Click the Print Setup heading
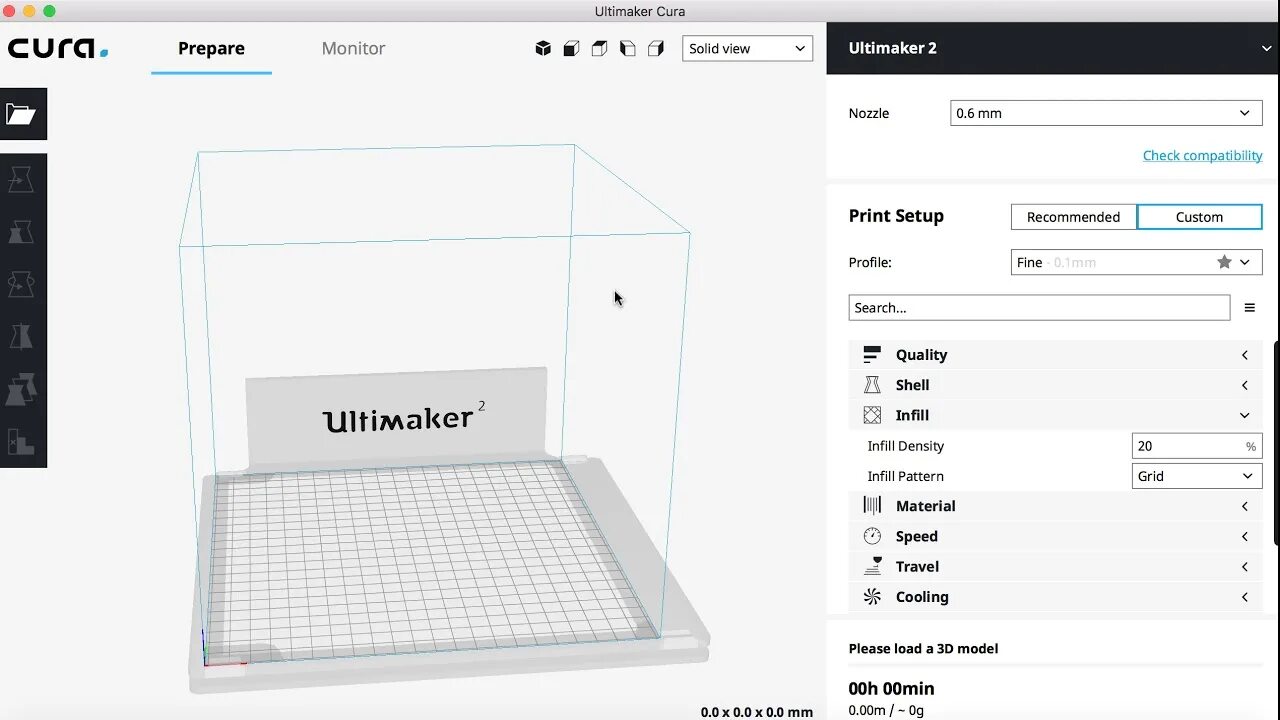Image resolution: width=1280 pixels, height=720 pixels. [x=896, y=216]
